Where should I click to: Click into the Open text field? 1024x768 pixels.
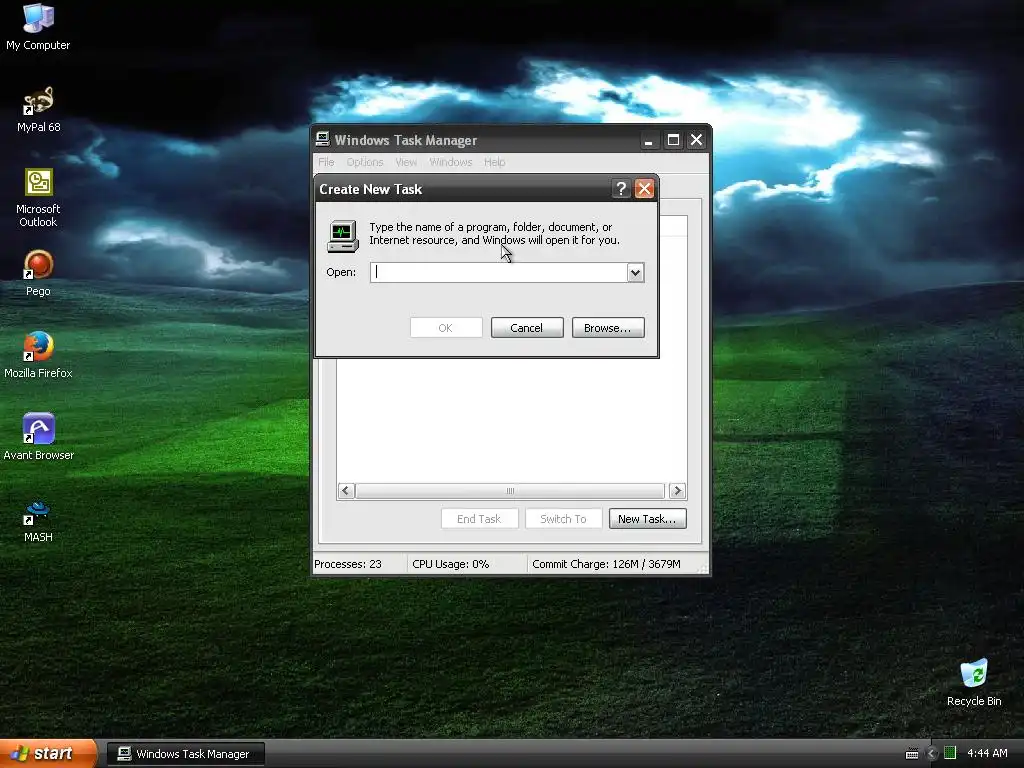(x=499, y=272)
